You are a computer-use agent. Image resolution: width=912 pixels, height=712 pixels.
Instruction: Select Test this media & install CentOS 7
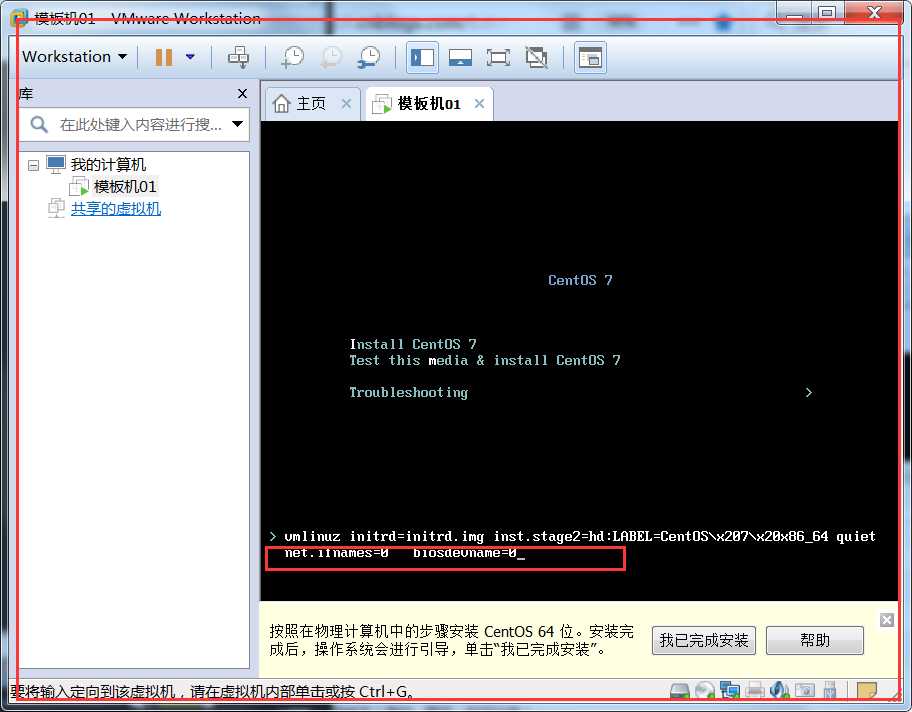coord(485,360)
